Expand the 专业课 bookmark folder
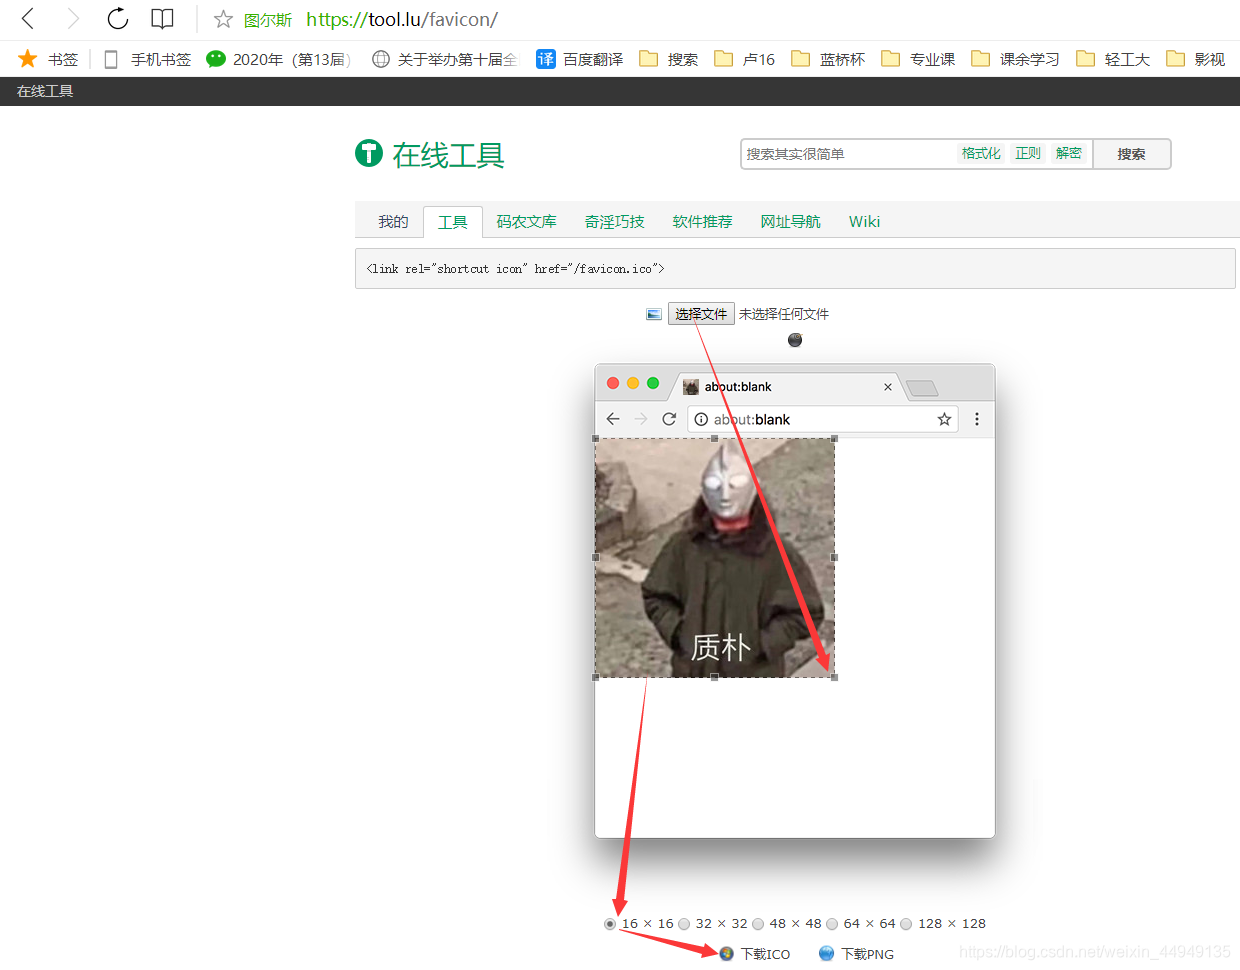The height and width of the screenshot is (970, 1240). coord(918,59)
